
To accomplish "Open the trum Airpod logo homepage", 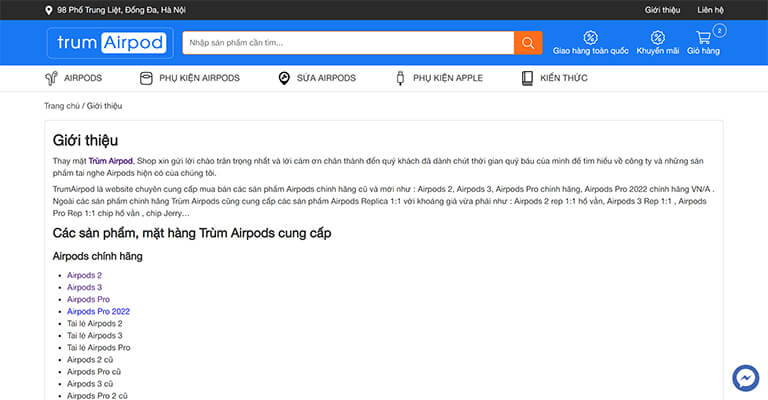I will point(110,43).
